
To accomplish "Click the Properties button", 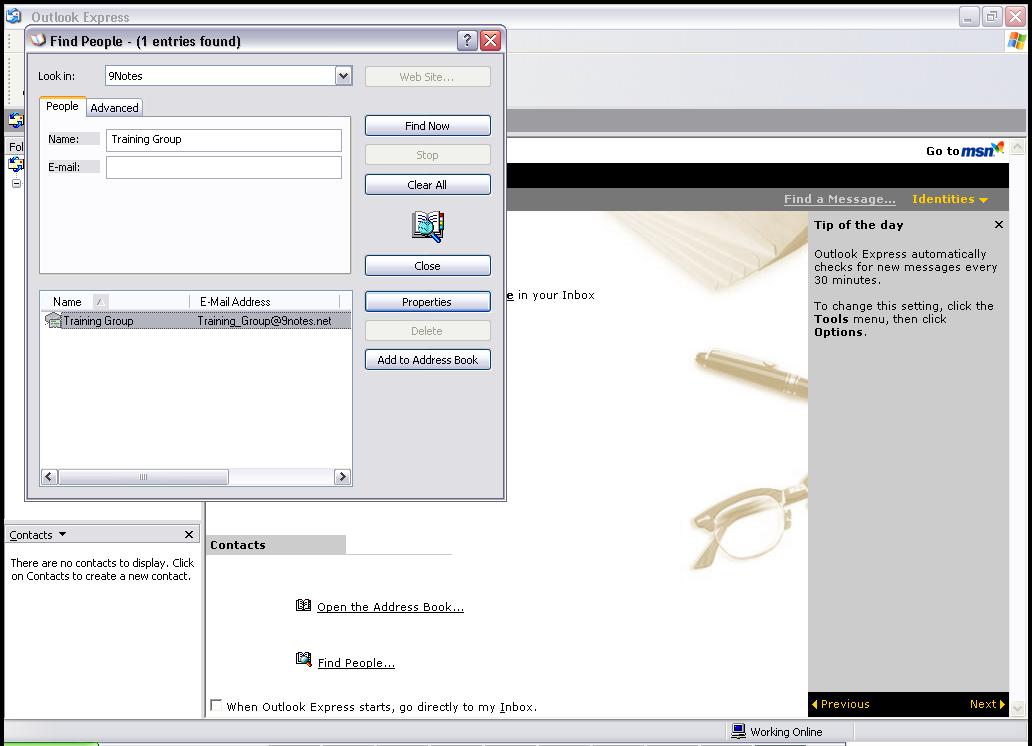I will (x=428, y=302).
